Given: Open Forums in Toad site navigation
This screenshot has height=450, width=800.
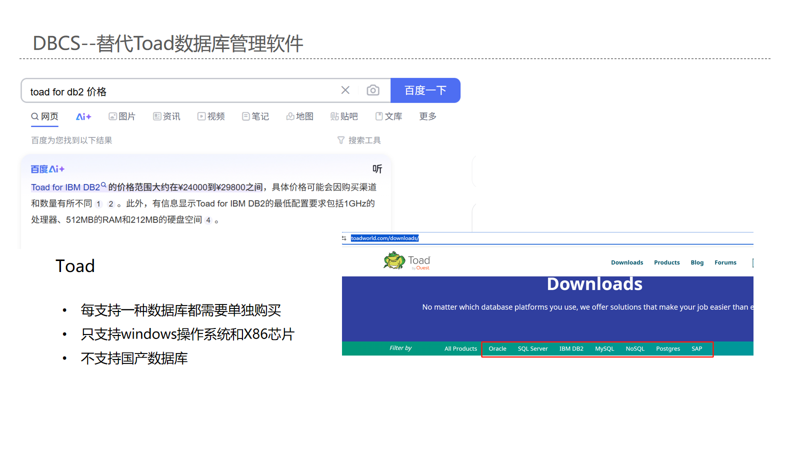Looking at the screenshot, I should [x=726, y=263].
